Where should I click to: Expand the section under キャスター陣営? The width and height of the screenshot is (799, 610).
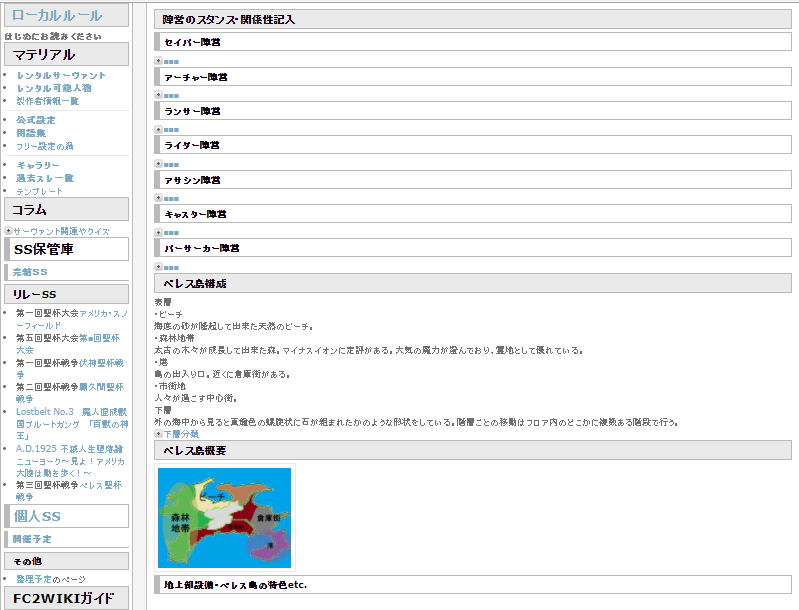pyautogui.click(x=158, y=232)
